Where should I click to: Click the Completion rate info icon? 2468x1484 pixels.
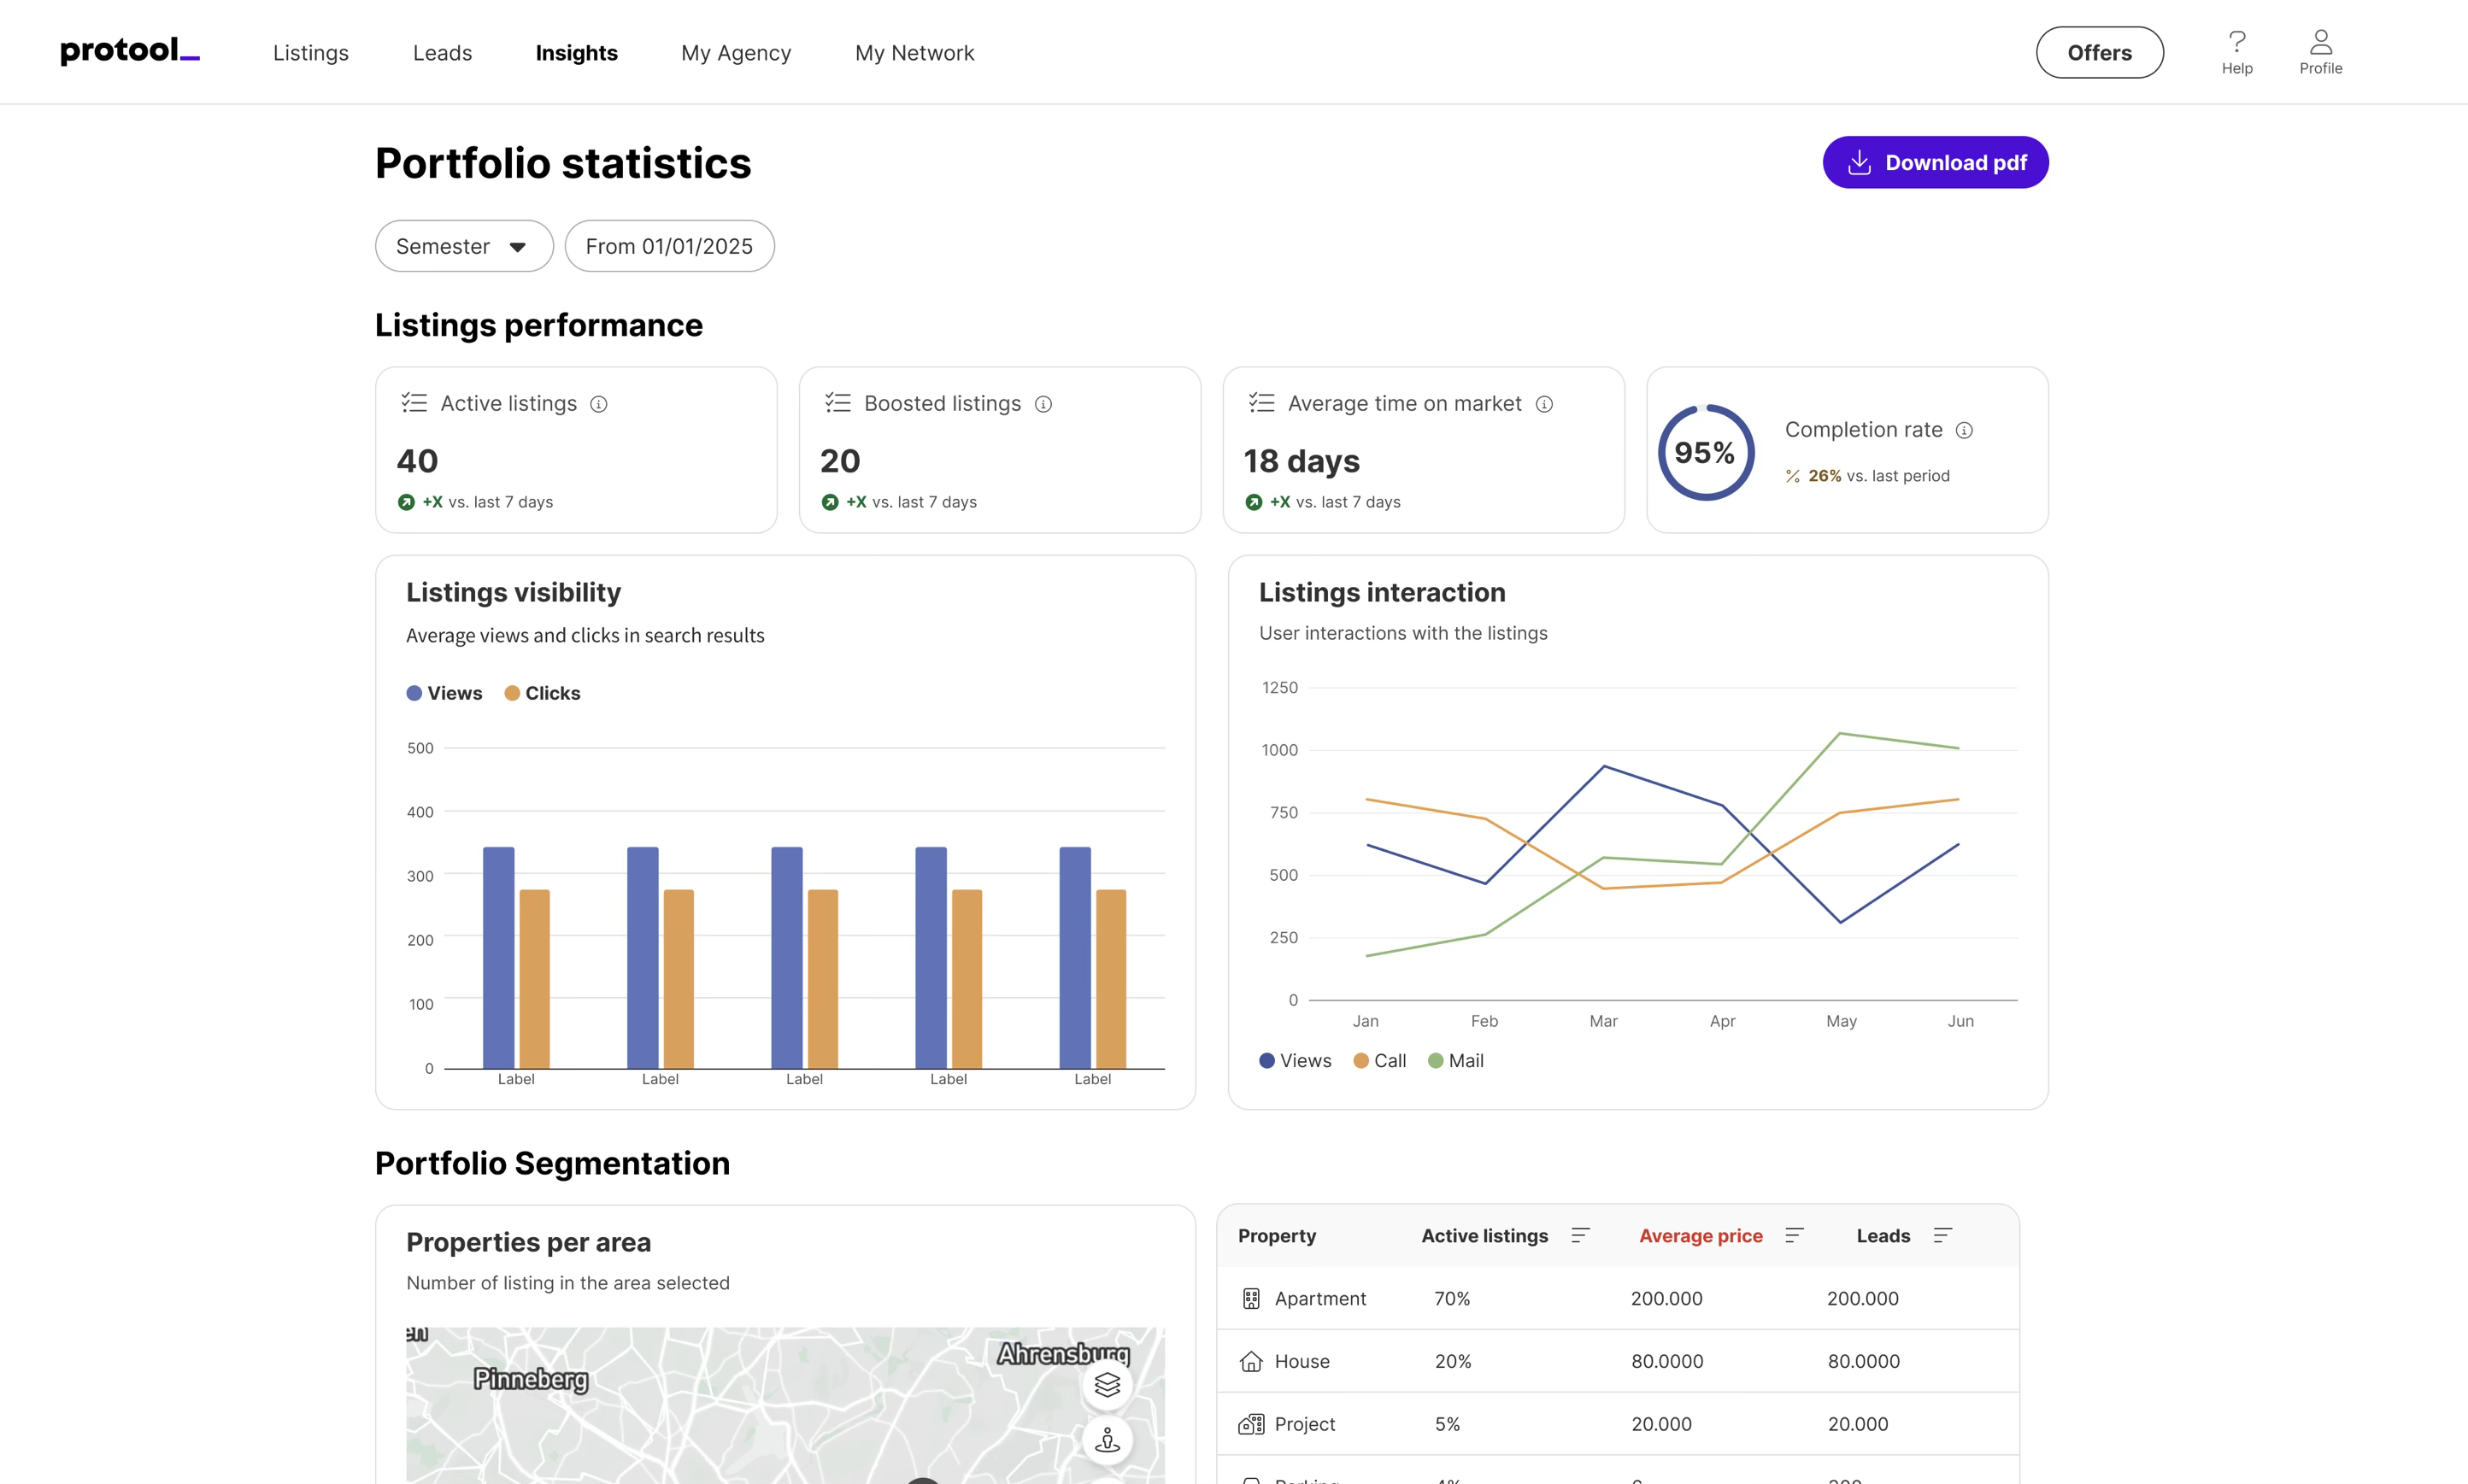[x=1964, y=430]
